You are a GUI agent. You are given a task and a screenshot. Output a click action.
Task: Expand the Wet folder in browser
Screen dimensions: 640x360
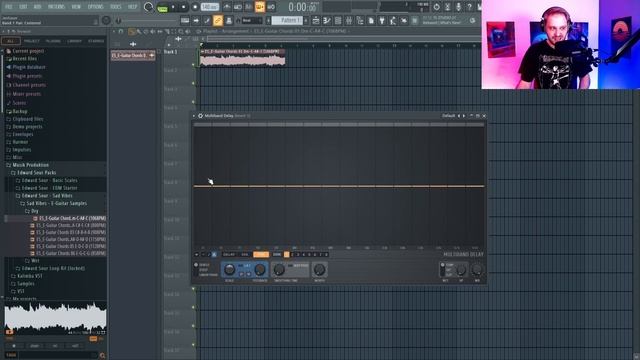(35, 260)
